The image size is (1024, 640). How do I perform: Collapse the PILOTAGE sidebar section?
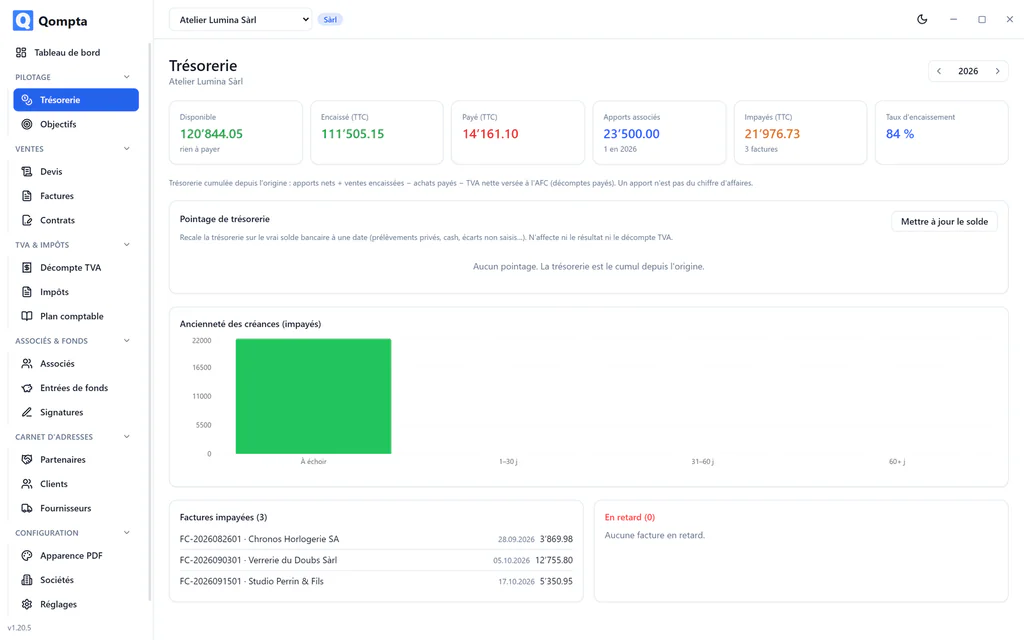pos(127,77)
